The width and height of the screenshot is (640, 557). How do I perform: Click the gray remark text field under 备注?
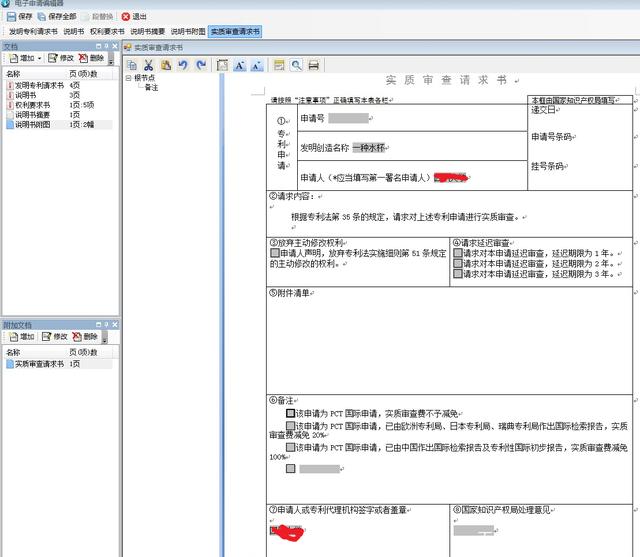point(320,469)
